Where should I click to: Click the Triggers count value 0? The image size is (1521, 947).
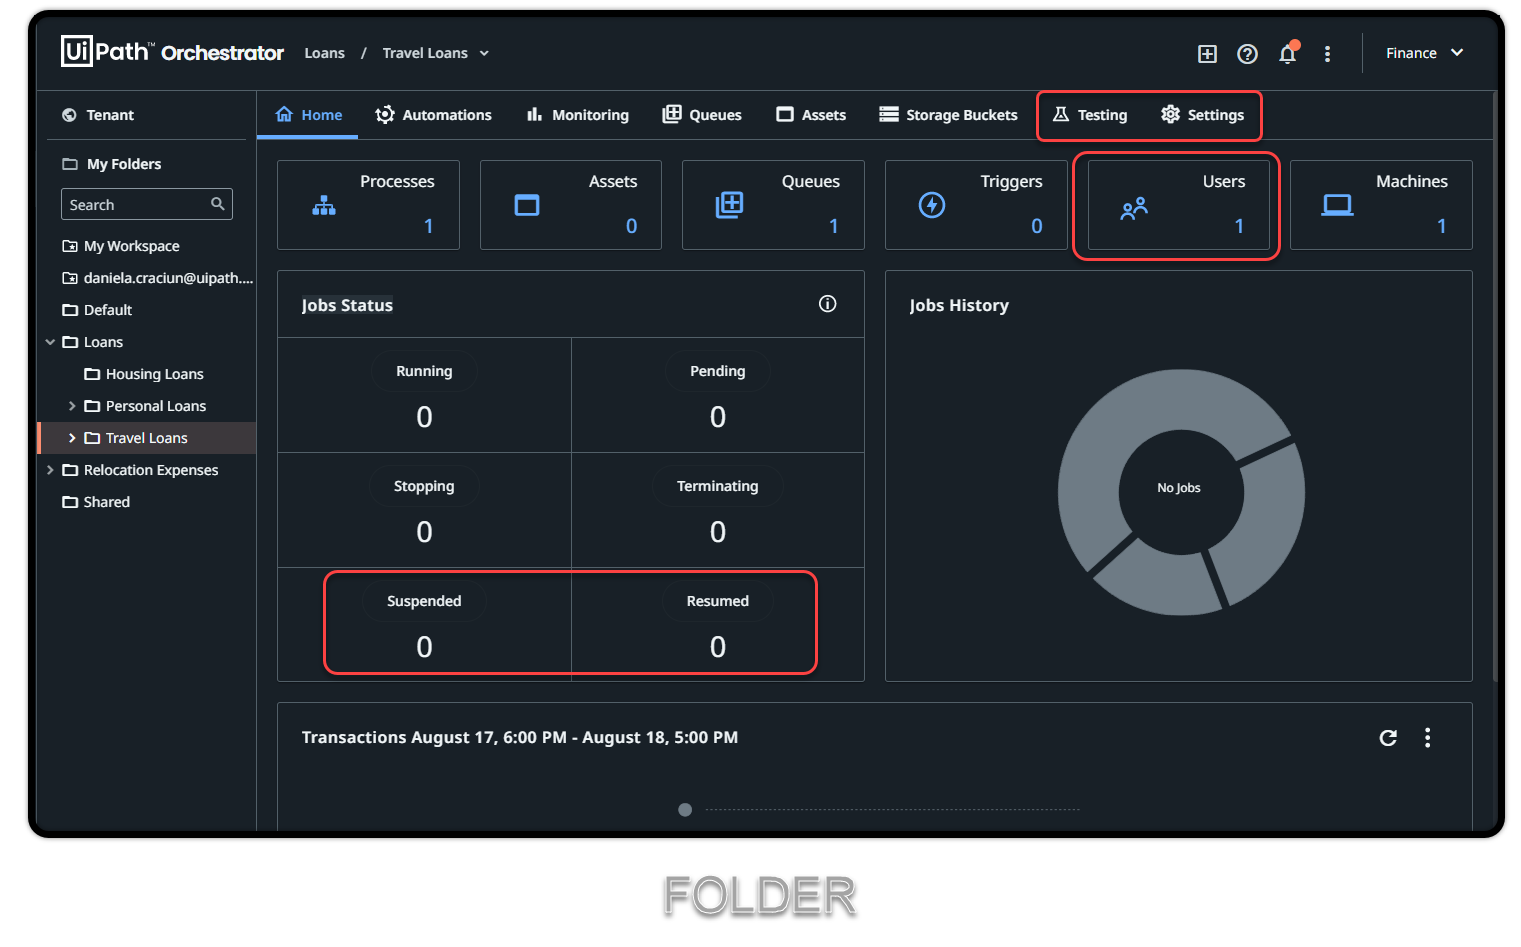[1037, 226]
